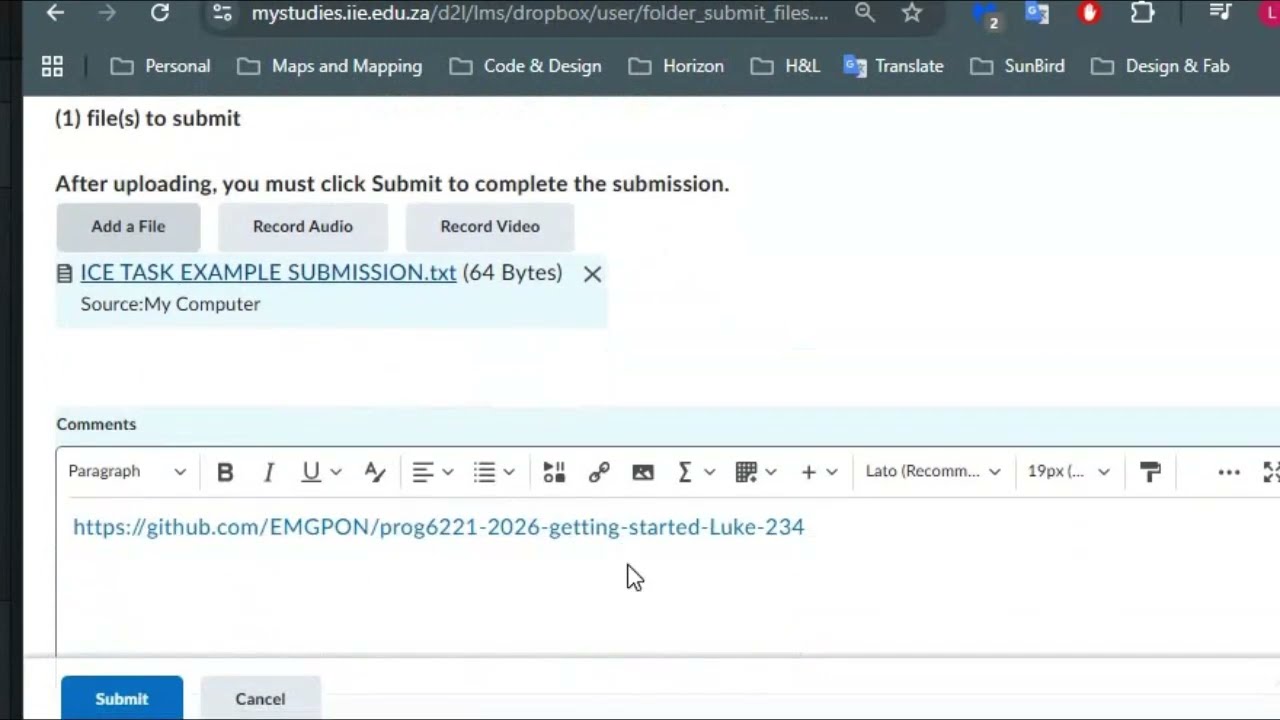
Task: Open the Code & Design bookmarks folder
Action: [x=525, y=66]
